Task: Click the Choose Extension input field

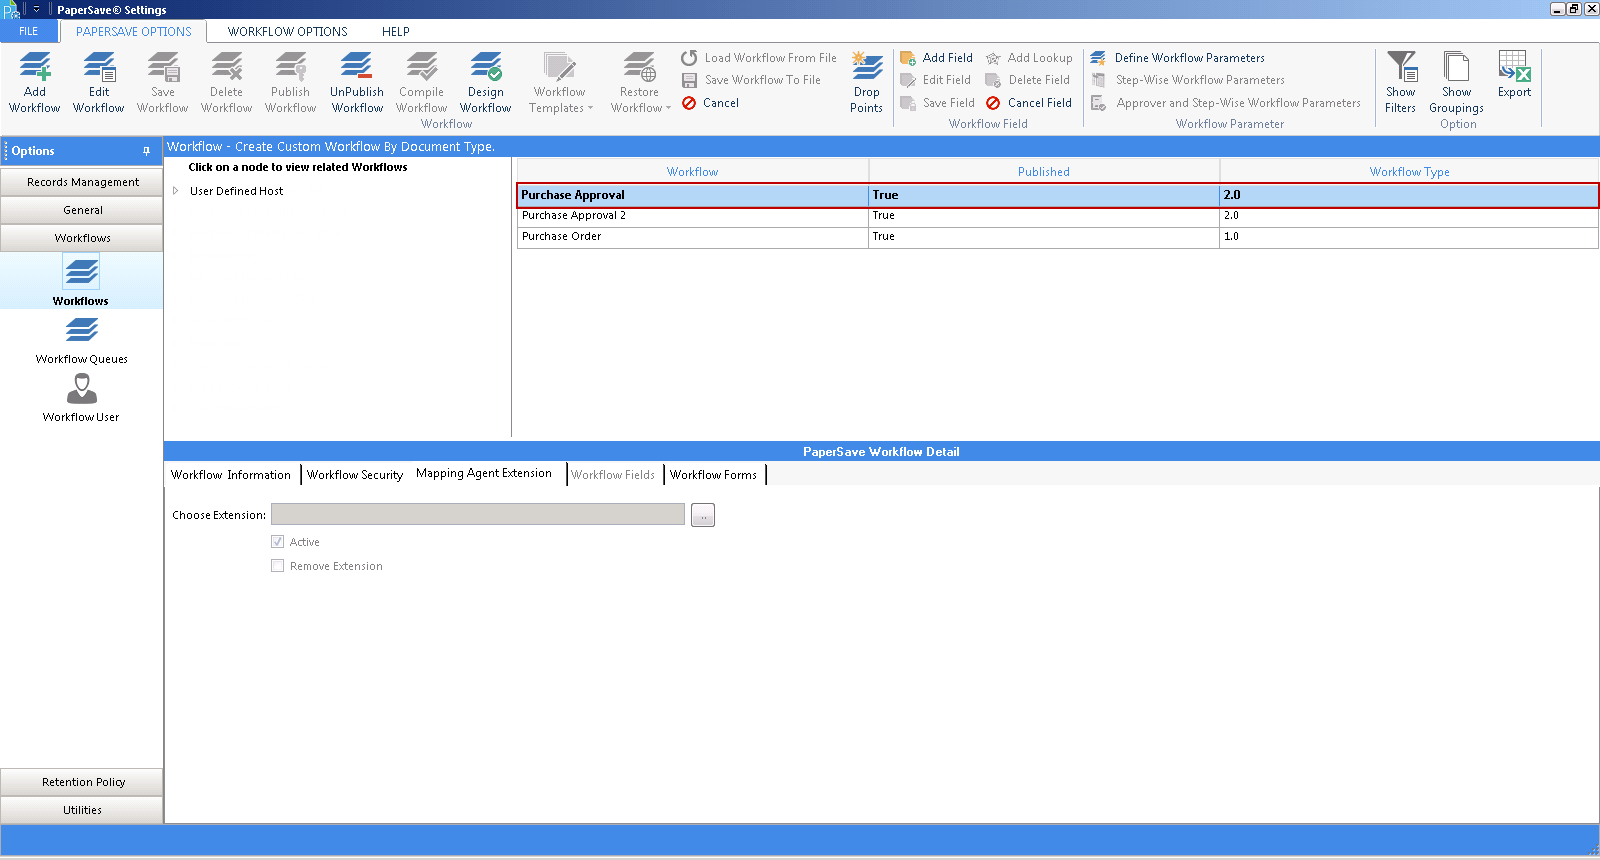Action: point(478,514)
